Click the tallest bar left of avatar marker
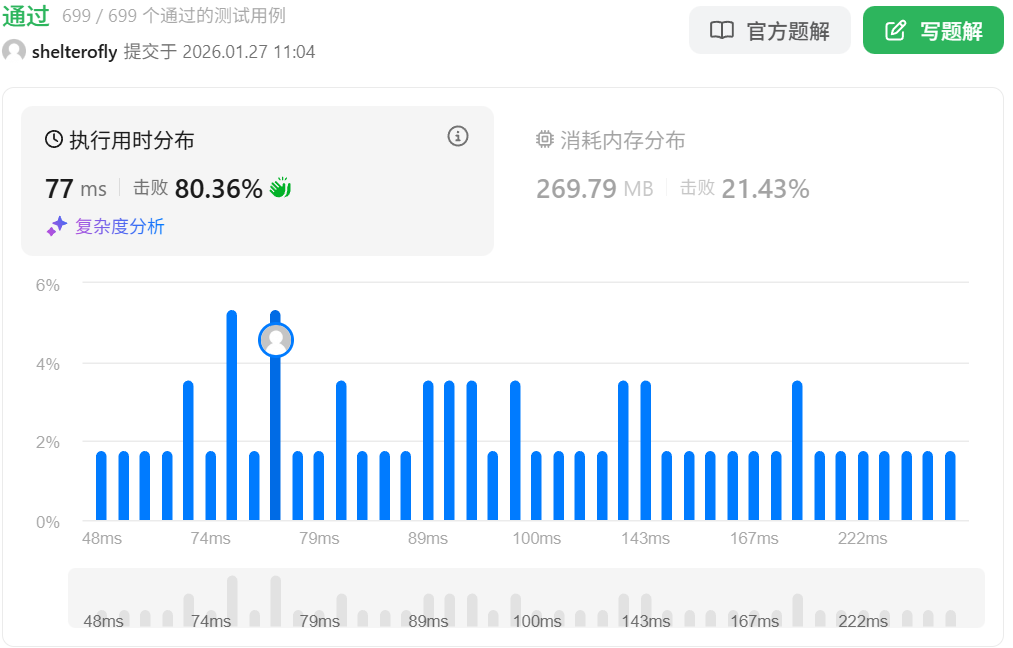This screenshot has height=648, width=1013. pyautogui.click(x=232, y=415)
